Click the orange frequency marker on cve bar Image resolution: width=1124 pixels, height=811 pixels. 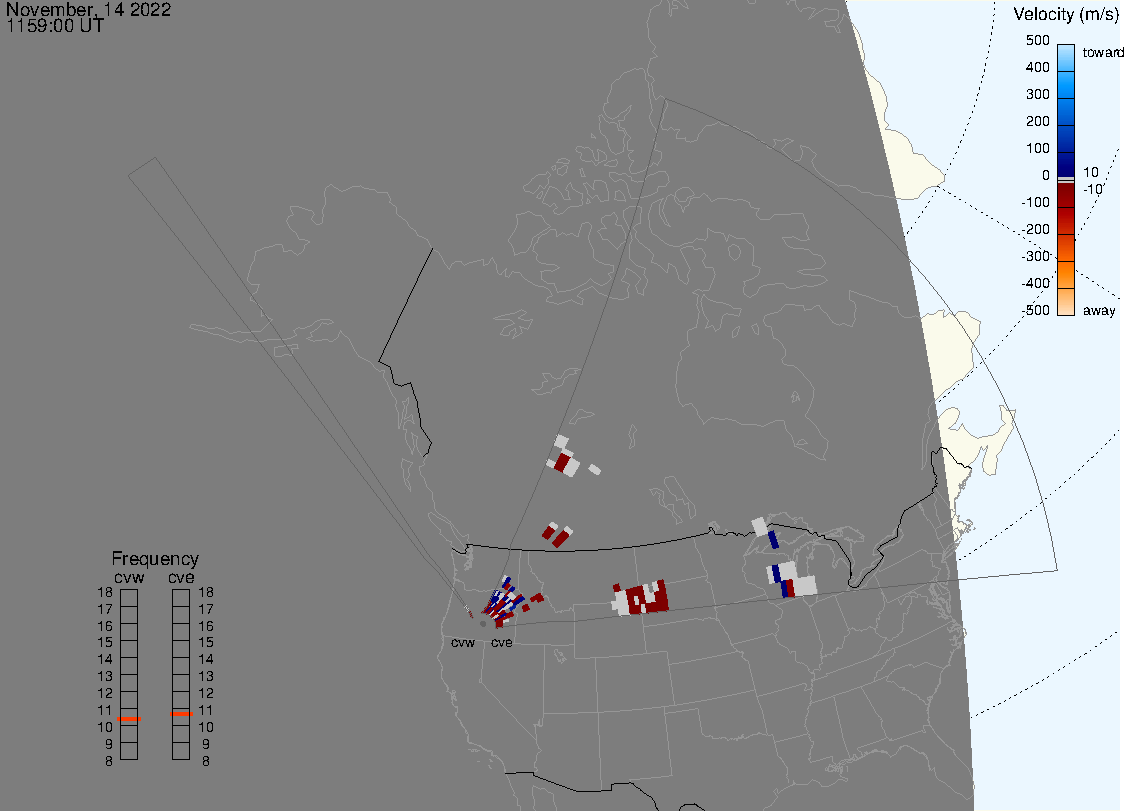(x=181, y=713)
